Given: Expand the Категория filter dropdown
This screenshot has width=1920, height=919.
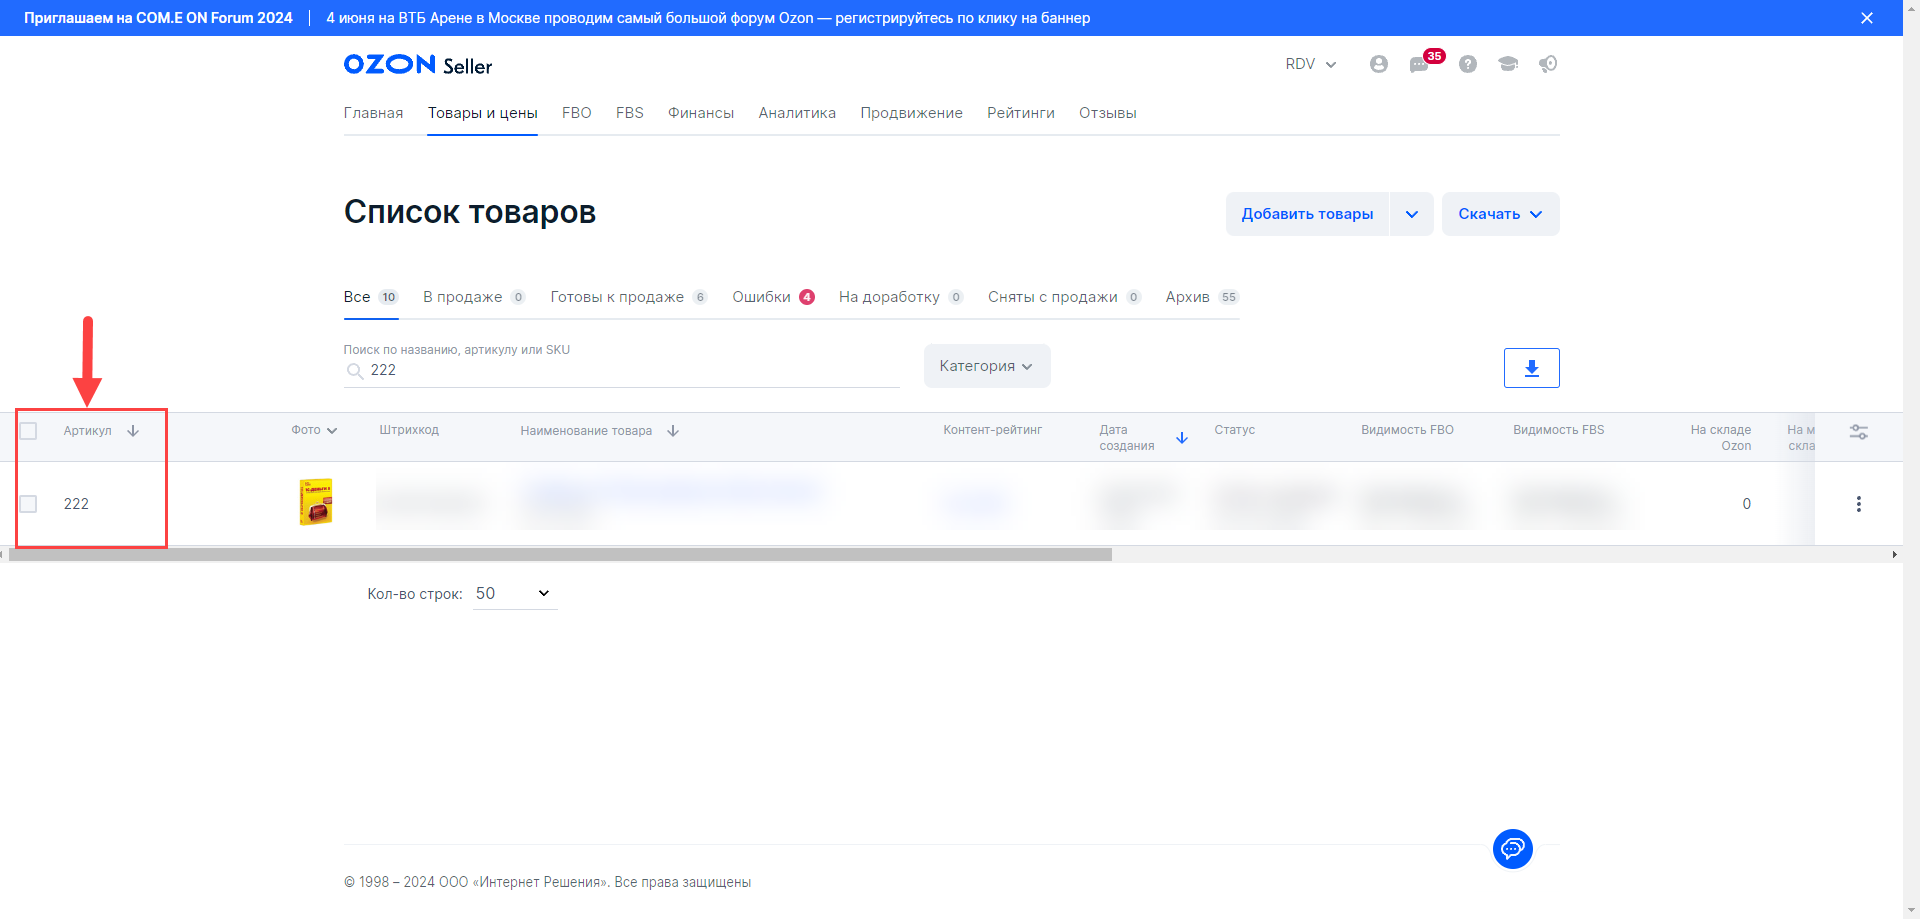Looking at the screenshot, I should click(x=986, y=366).
